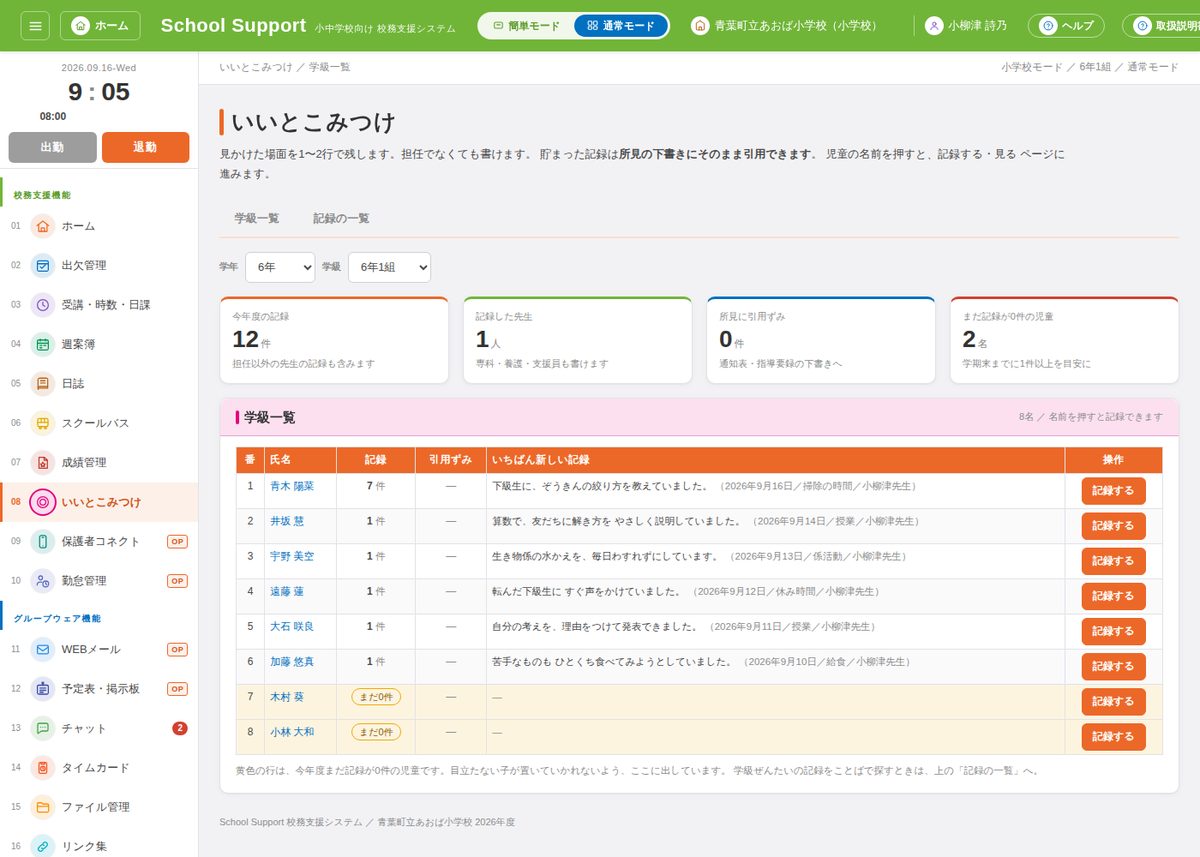Open the ファイル管理 folder icon
The width and height of the screenshot is (1200, 857).
pyautogui.click(x=43, y=807)
